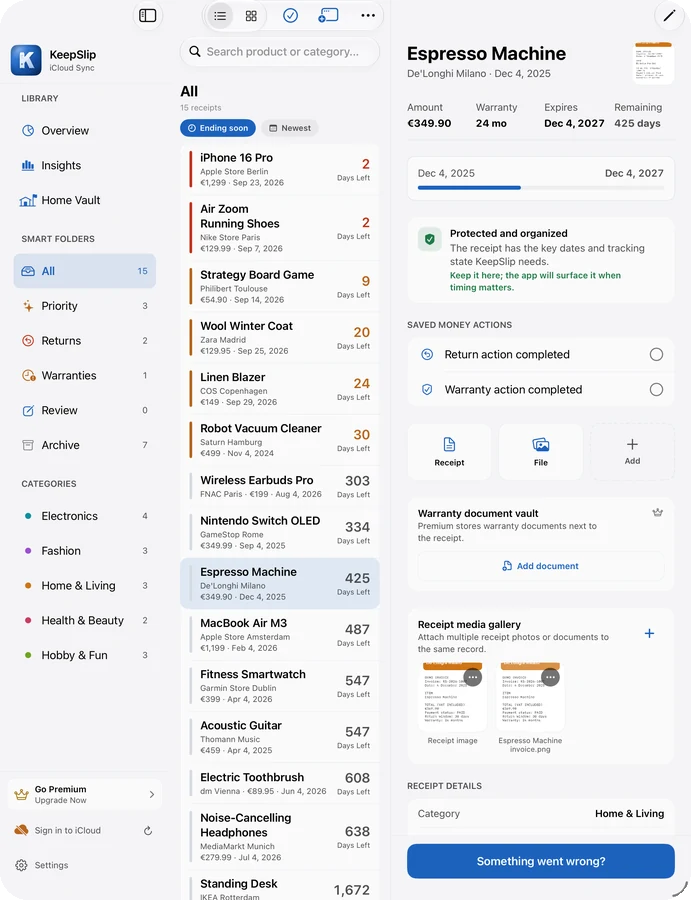Filter by Health & Beauty category
Viewport: 691px width, 900px height.
coord(84,620)
